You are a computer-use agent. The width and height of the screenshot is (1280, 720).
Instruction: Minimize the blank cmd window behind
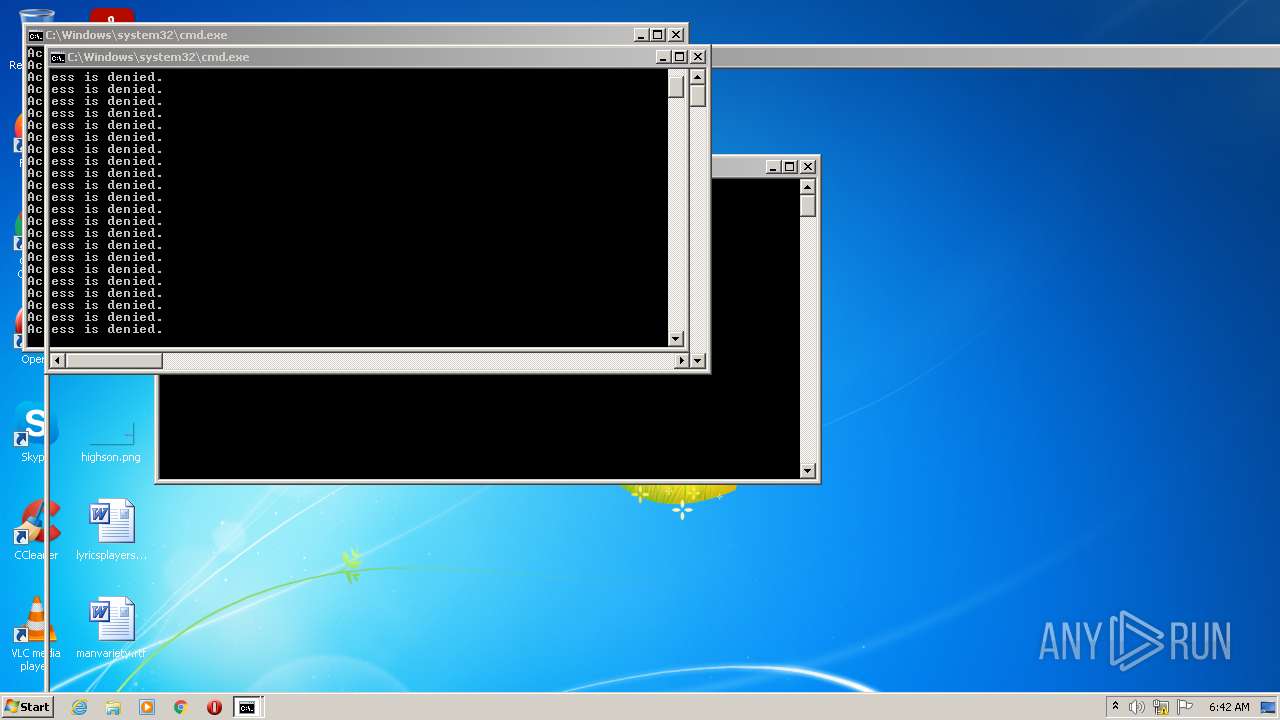772,167
